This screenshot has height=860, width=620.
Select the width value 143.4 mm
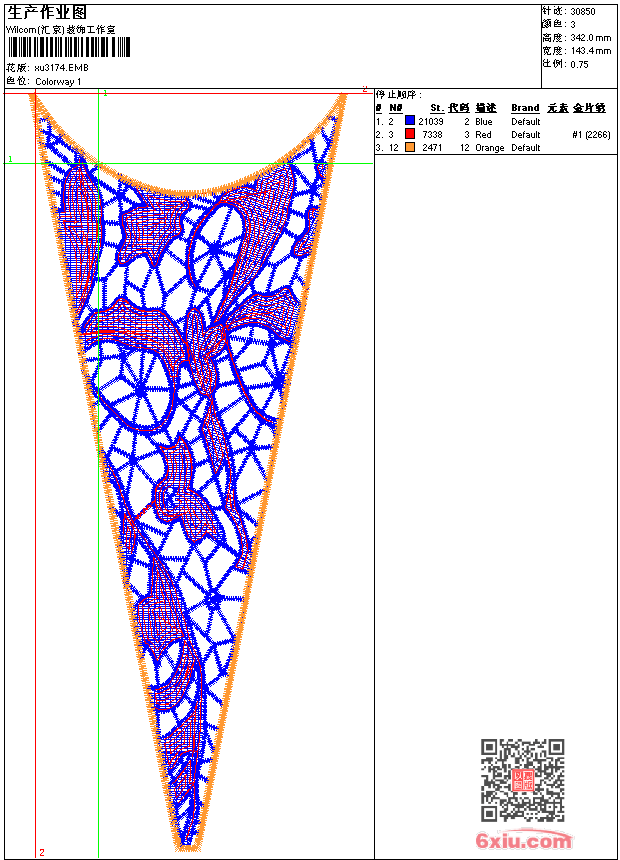[591, 51]
